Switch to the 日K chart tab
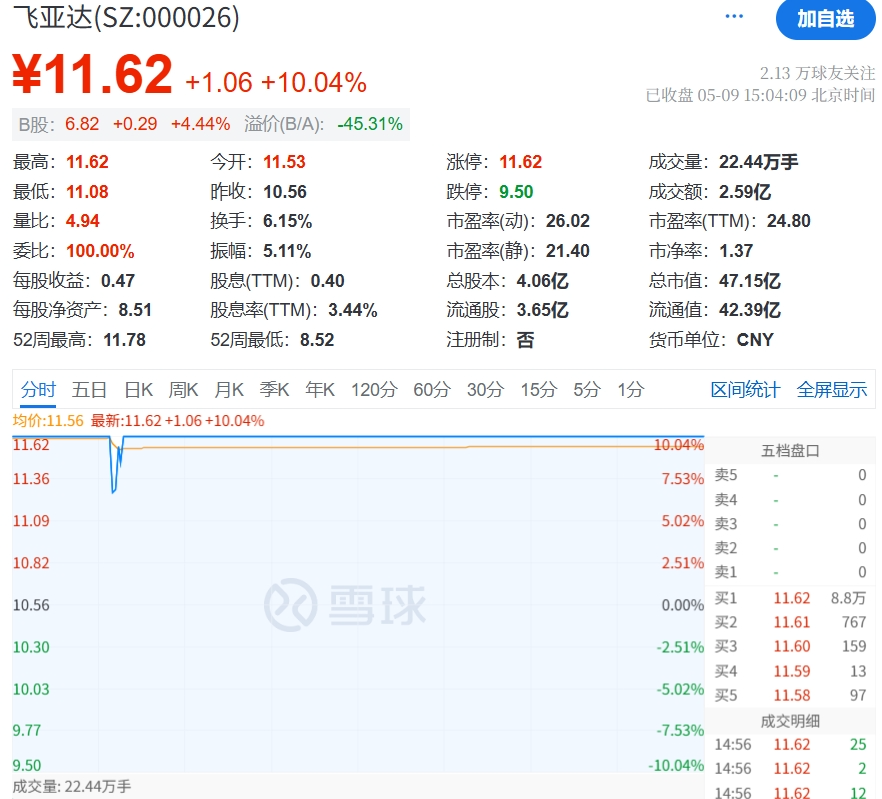Image resolution: width=882 pixels, height=799 pixels. pyautogui.click(x=138, y=389)
